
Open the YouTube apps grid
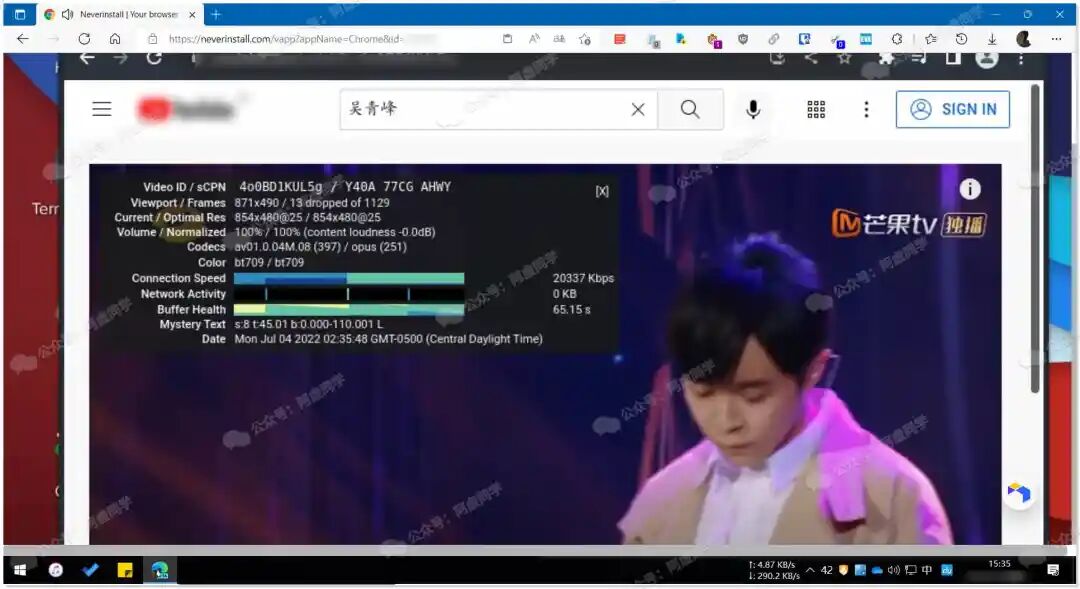816,109
